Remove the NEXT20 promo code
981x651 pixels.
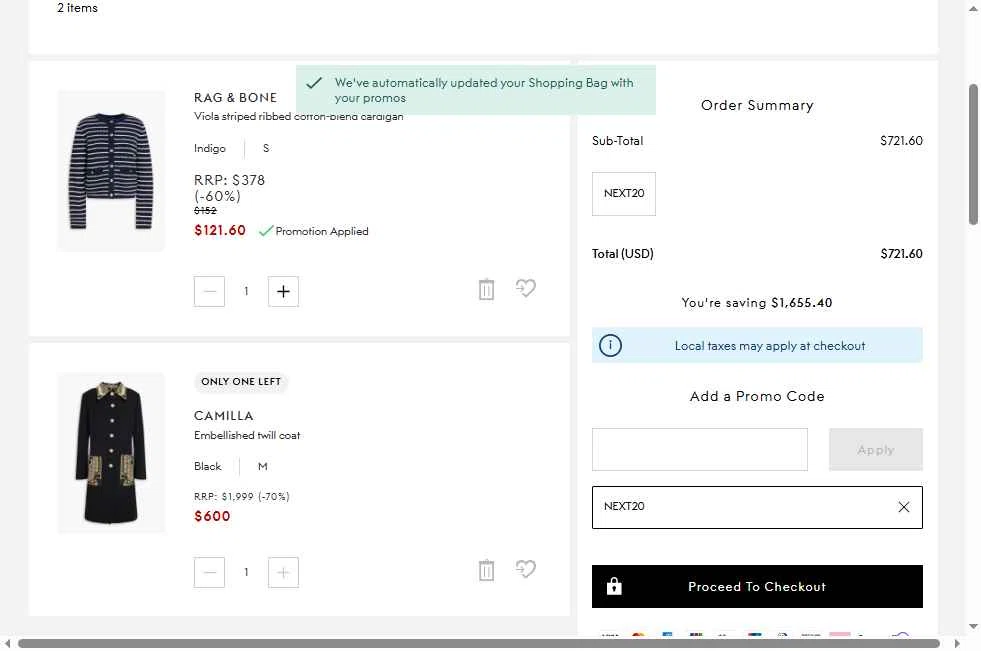click(903, 507)
